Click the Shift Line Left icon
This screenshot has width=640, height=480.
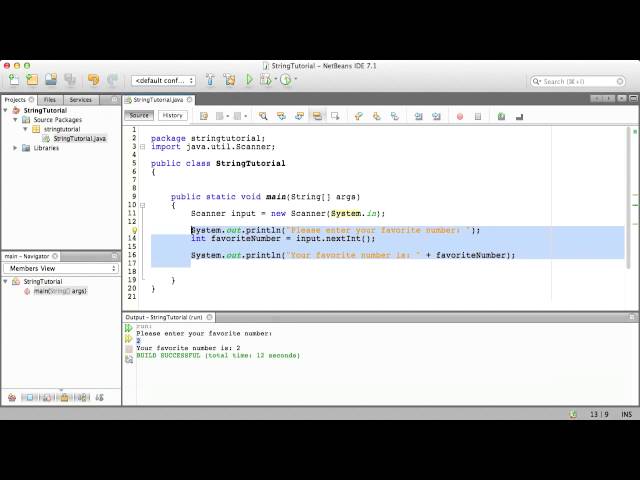click(x=418, y=116)
